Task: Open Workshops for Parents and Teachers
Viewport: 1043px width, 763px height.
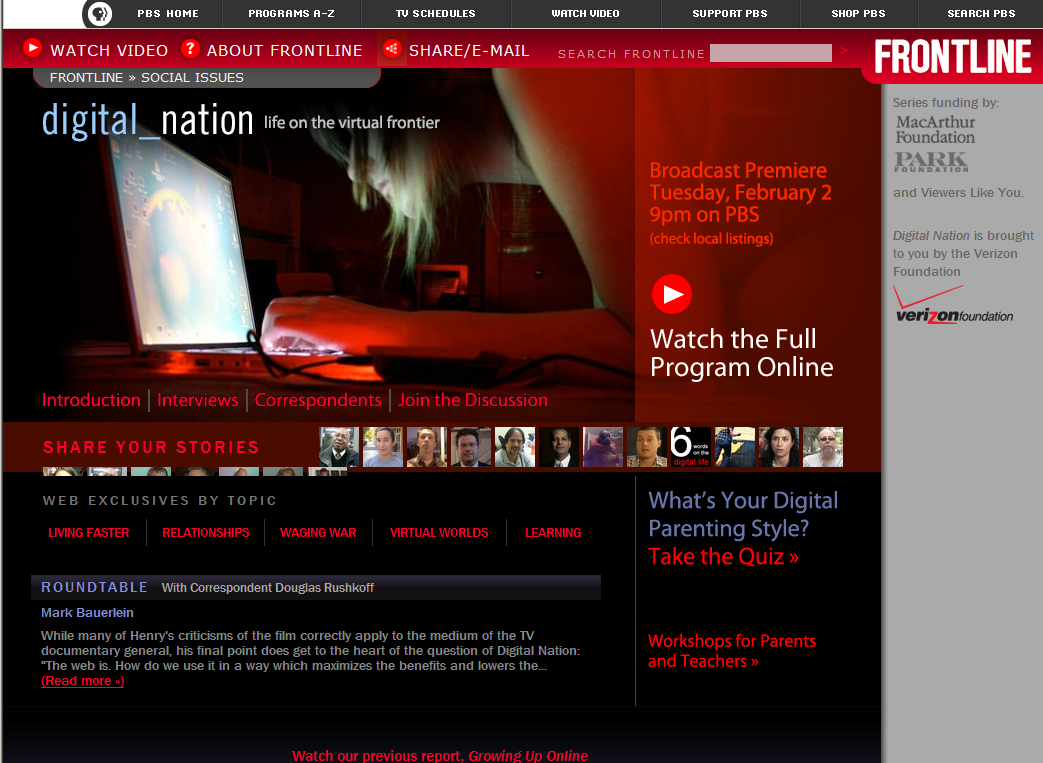Action: (732, 651)
